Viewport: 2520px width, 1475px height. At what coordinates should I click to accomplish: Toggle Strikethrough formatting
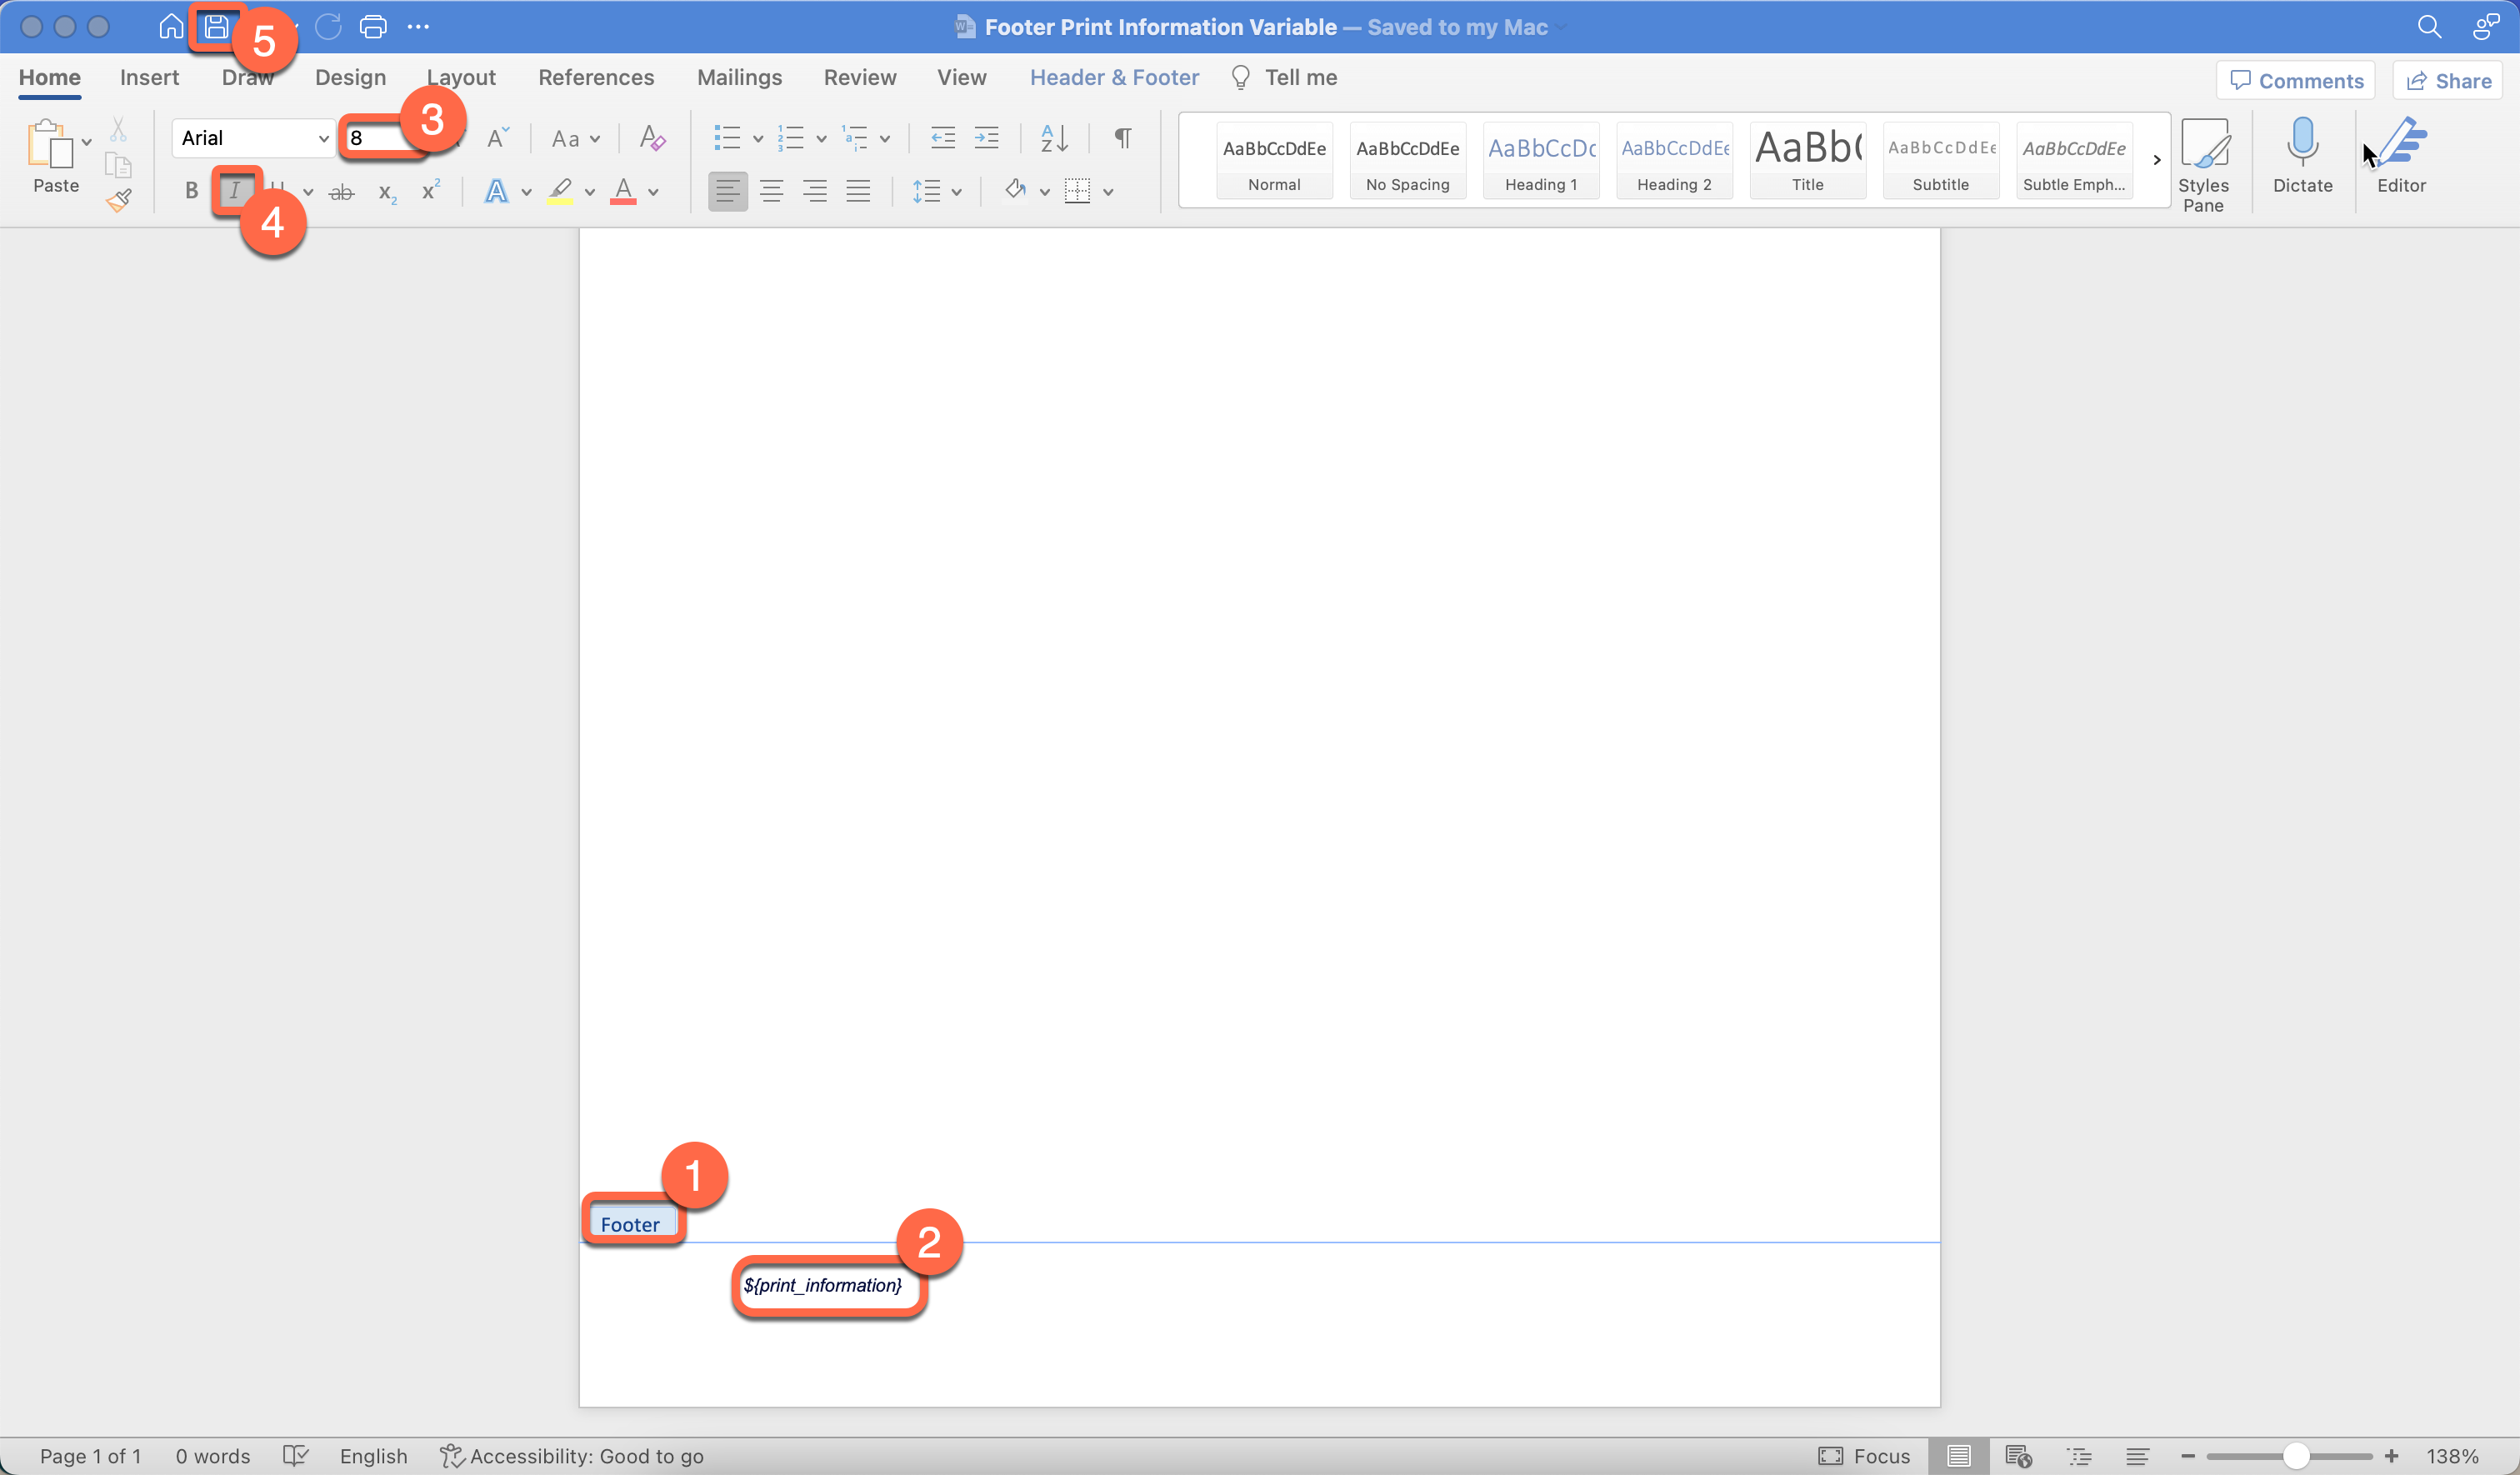click(x=341, y=191)
